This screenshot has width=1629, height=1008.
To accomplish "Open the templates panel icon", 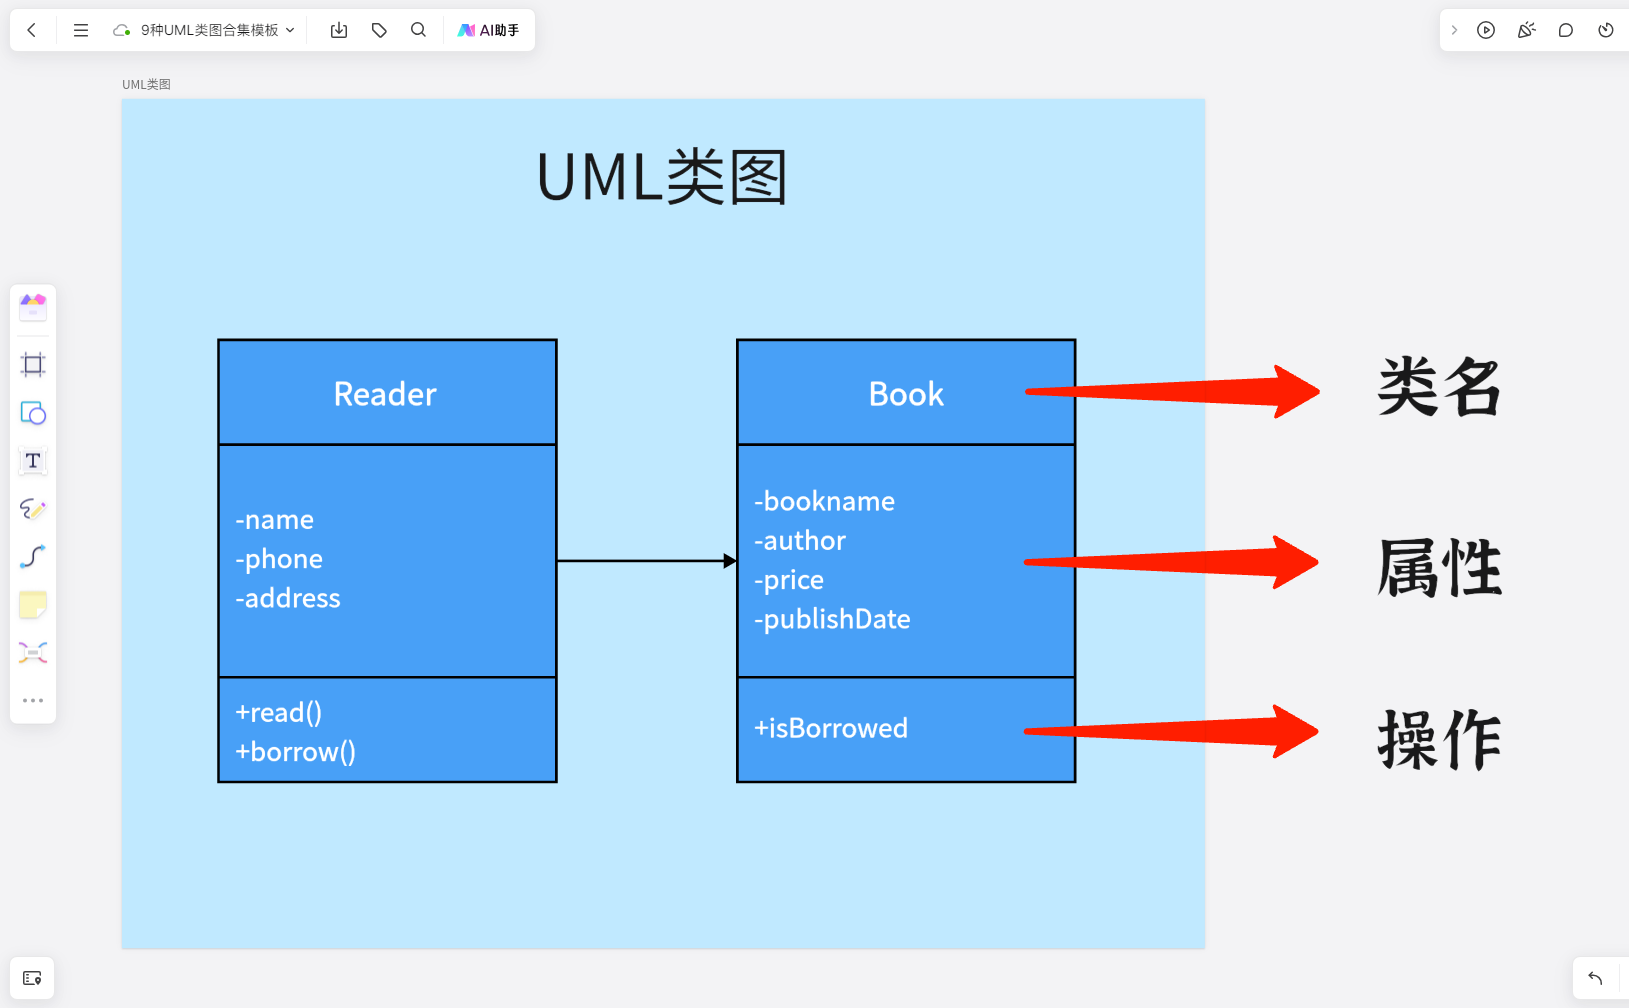I will point(33,308).
